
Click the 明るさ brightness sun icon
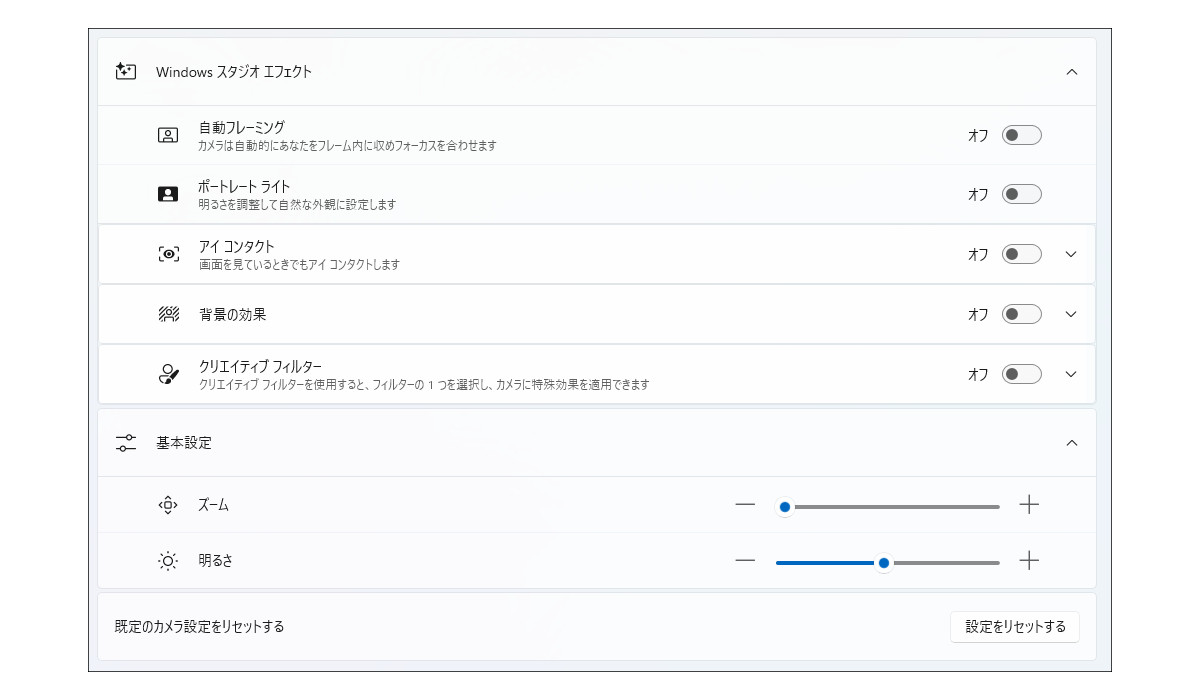pyautogui.click(x=167, y=561)
